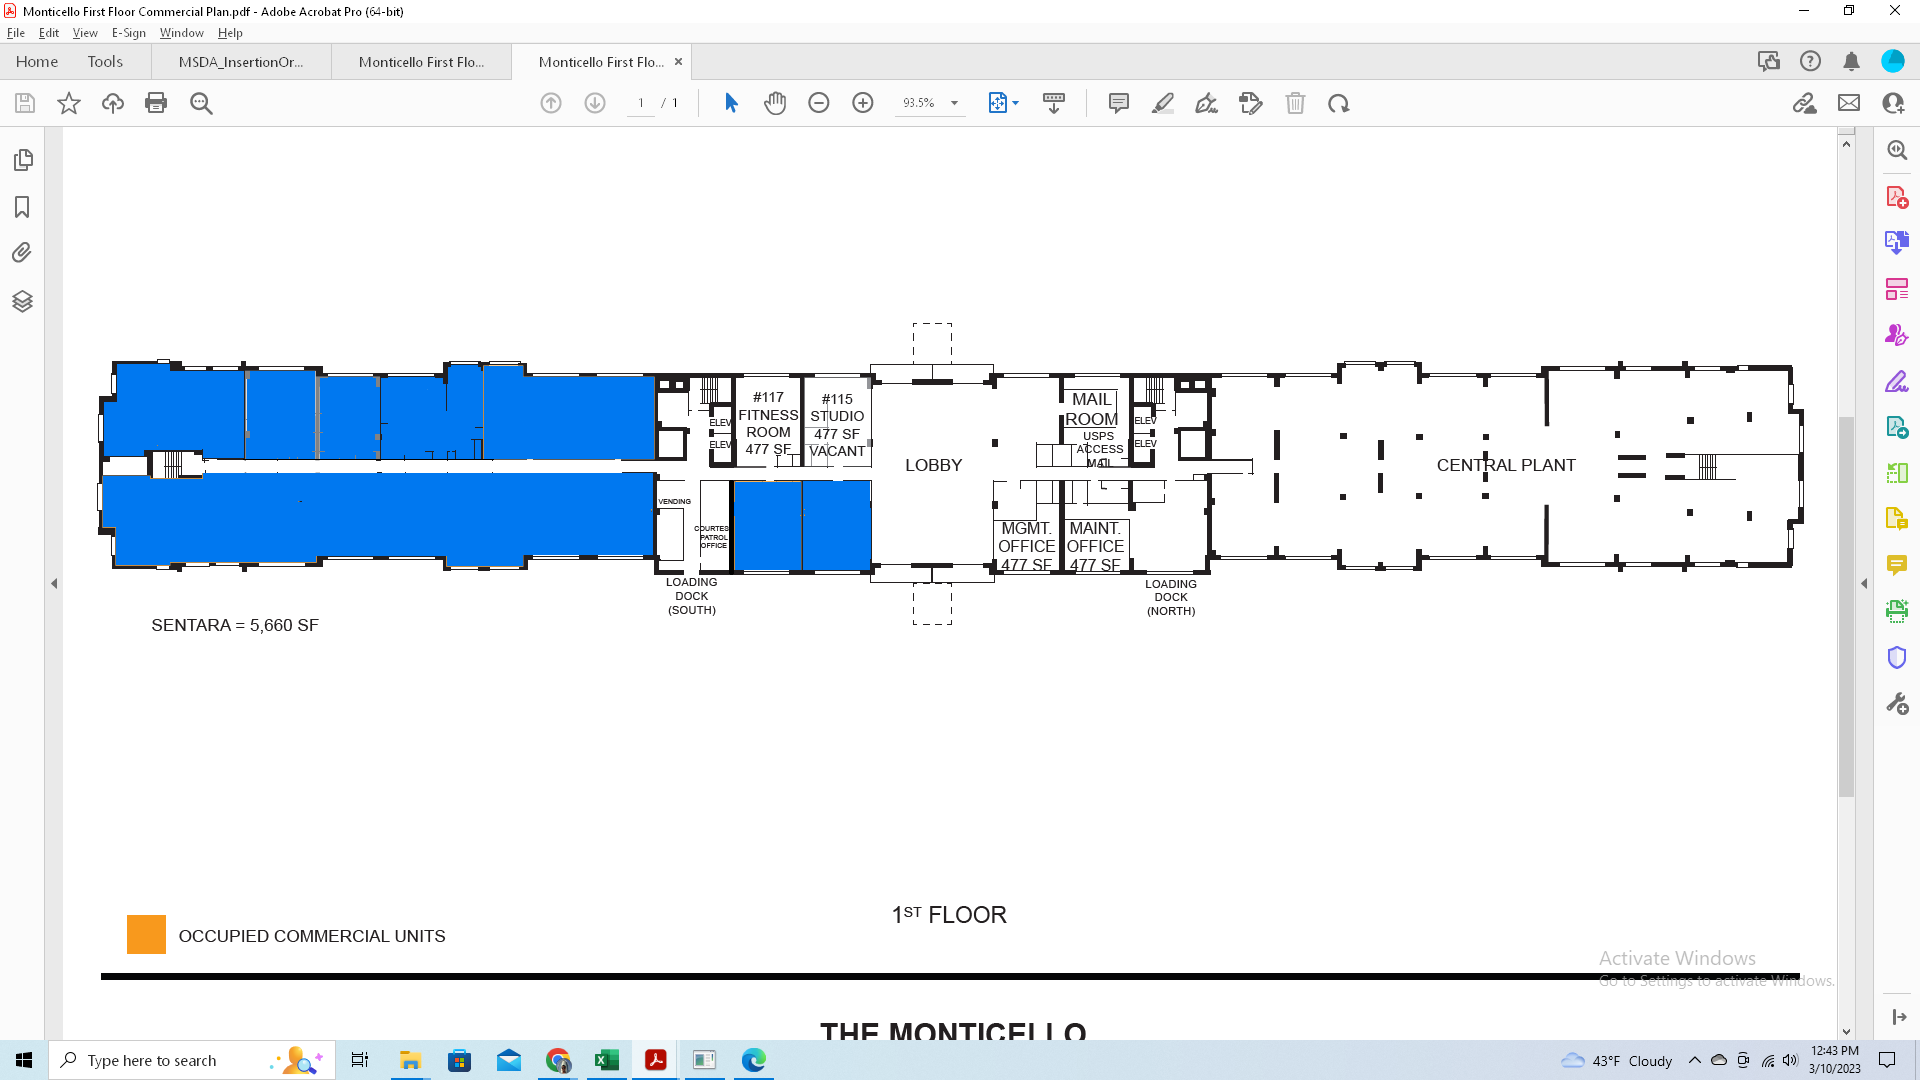
Task: Select the pointer Selection tool
Action: [732, 103]
